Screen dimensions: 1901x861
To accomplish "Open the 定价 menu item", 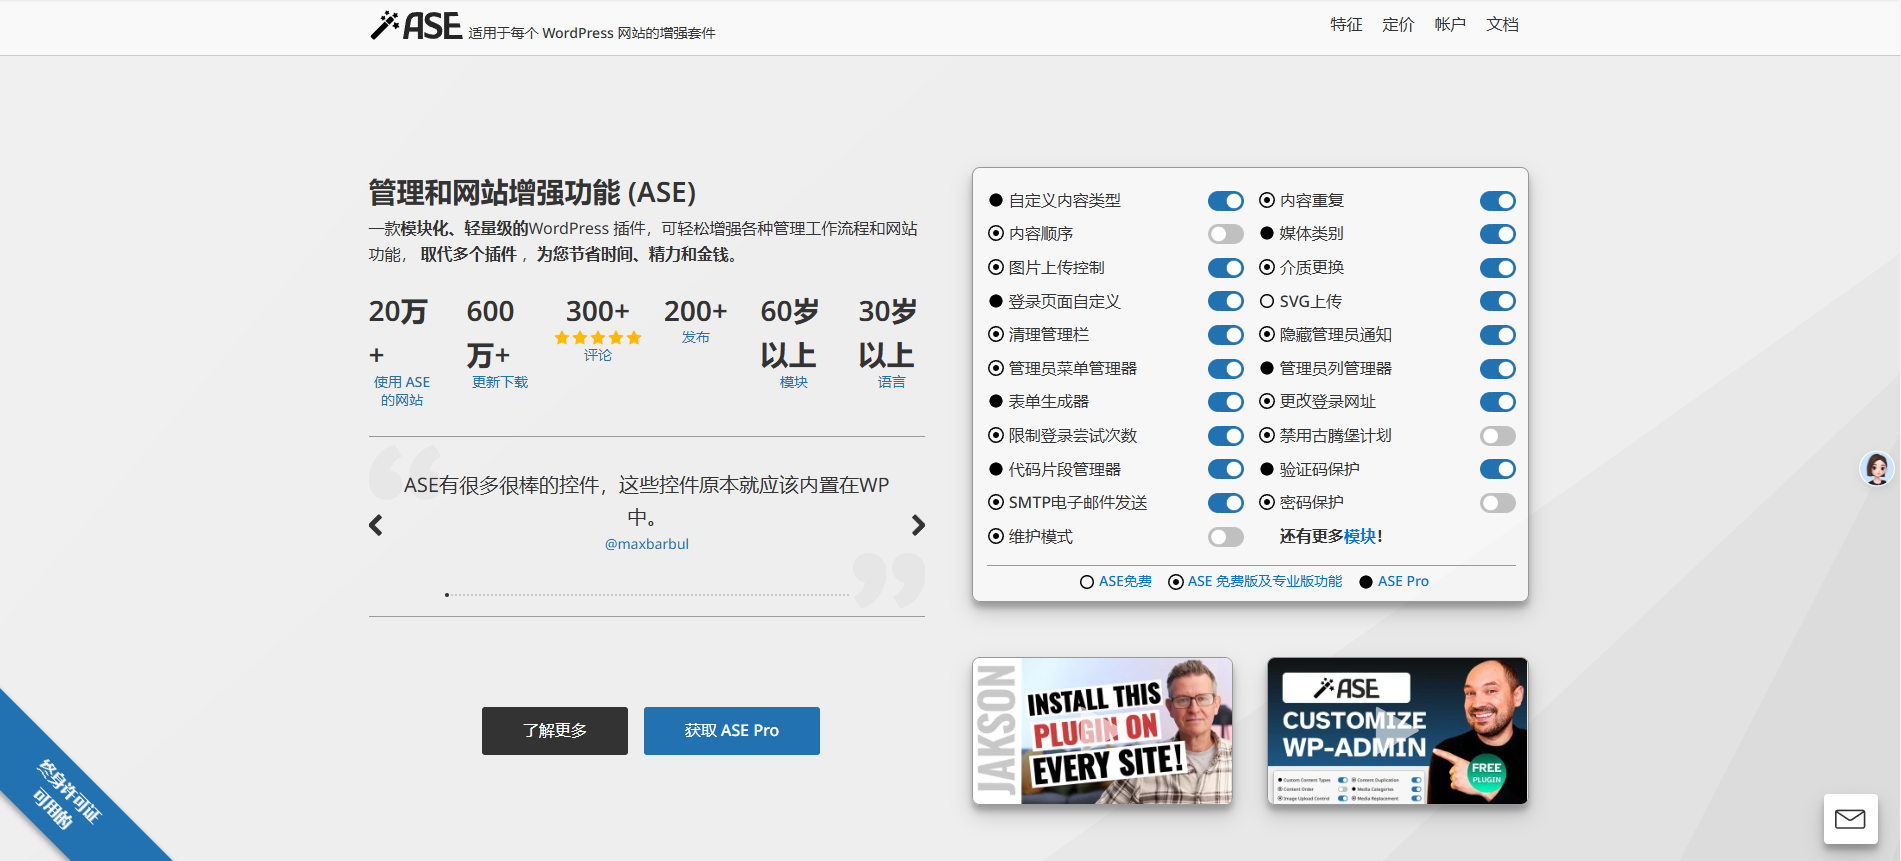I will (1397, 25).
